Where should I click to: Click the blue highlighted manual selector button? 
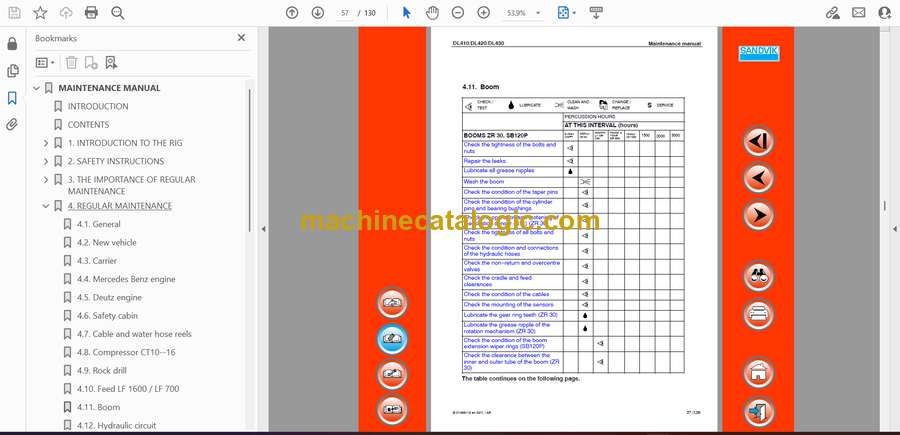click(393, 339)
